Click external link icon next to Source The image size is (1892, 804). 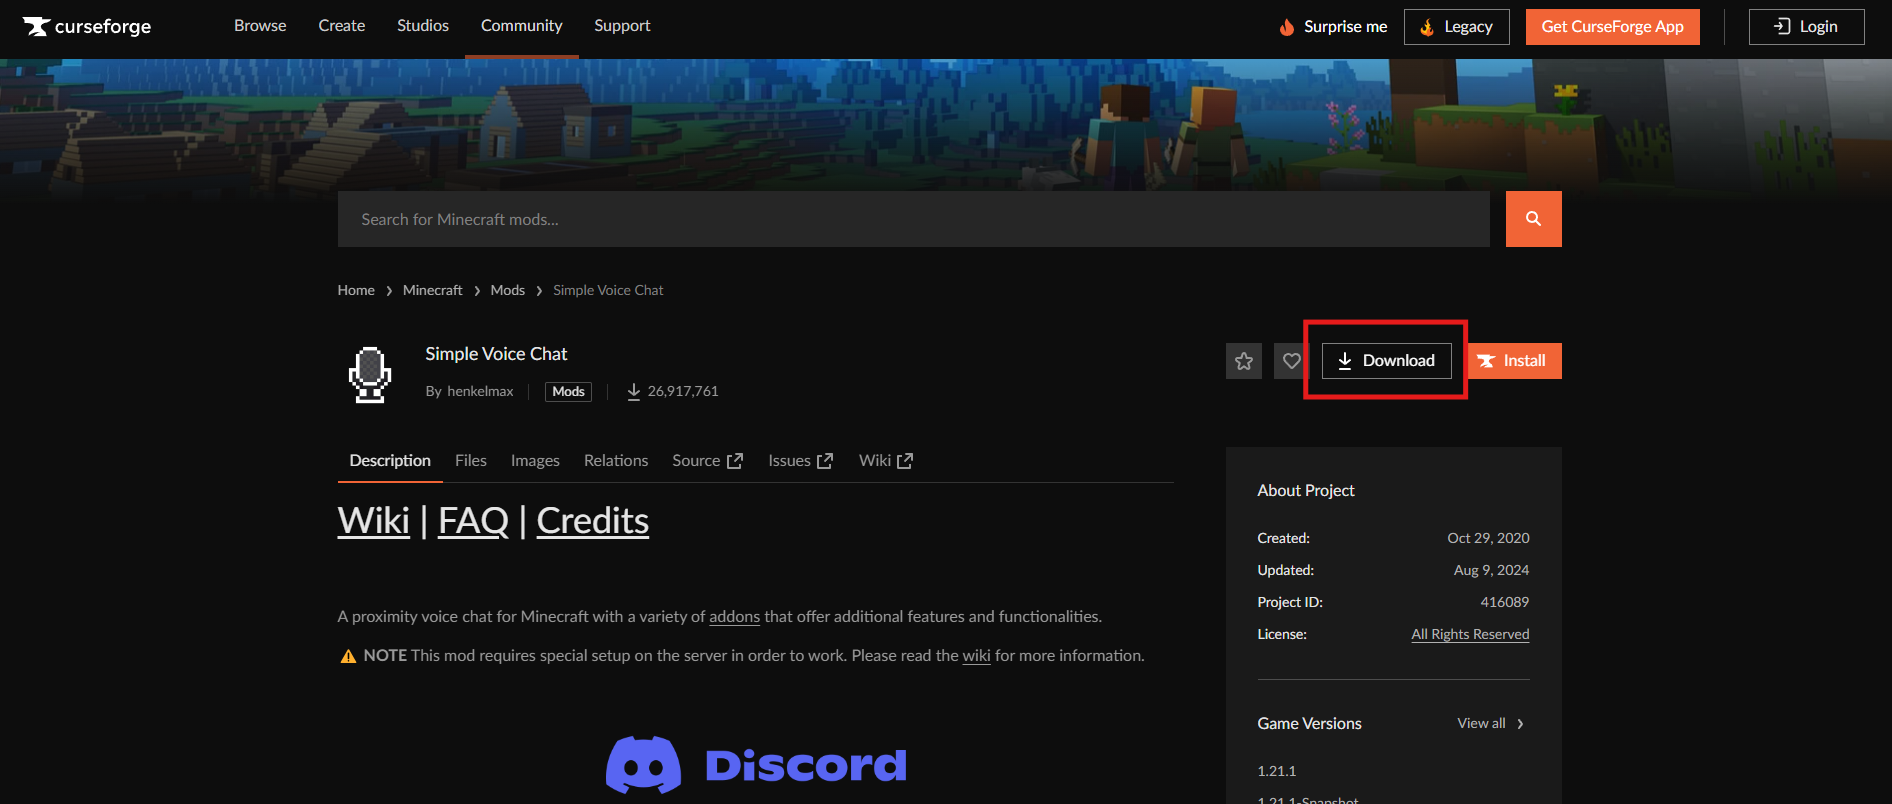735,461
